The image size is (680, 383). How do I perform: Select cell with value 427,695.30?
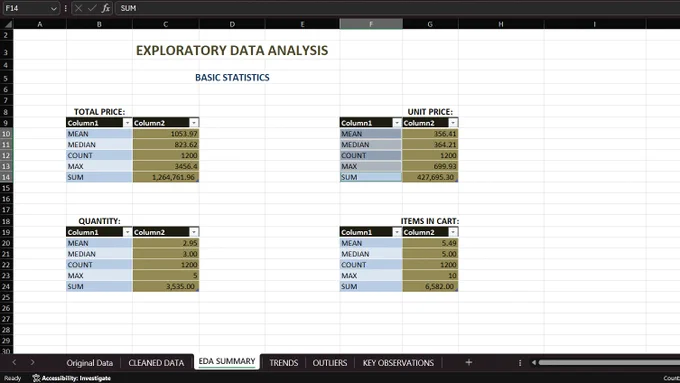[430, 177]
